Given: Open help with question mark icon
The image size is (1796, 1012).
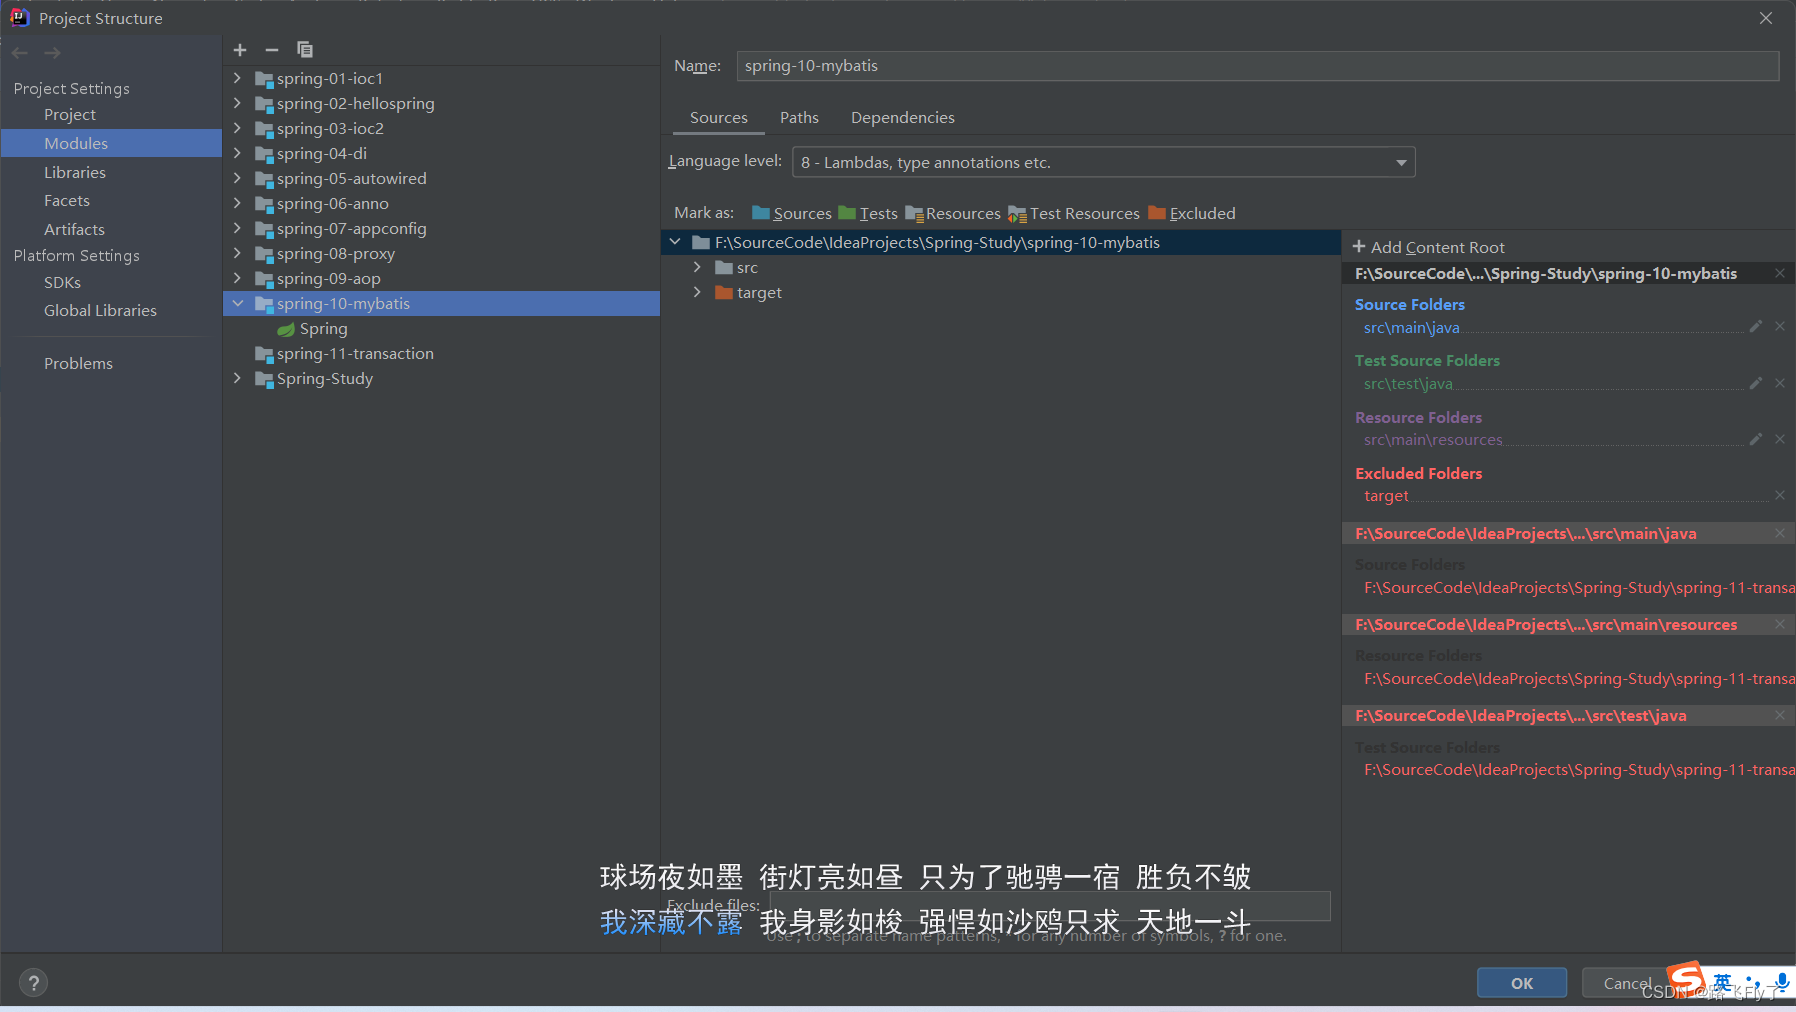Looking at the screenshot, I should click(33, 983).
